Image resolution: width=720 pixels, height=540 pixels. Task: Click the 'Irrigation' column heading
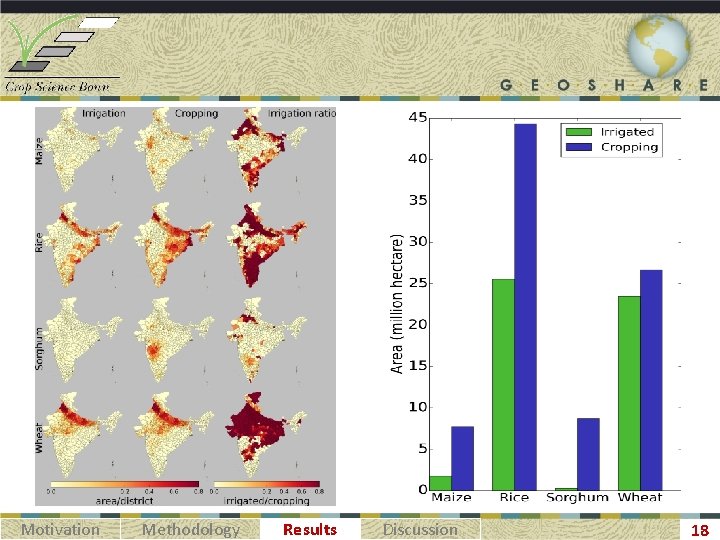point(104,113)
